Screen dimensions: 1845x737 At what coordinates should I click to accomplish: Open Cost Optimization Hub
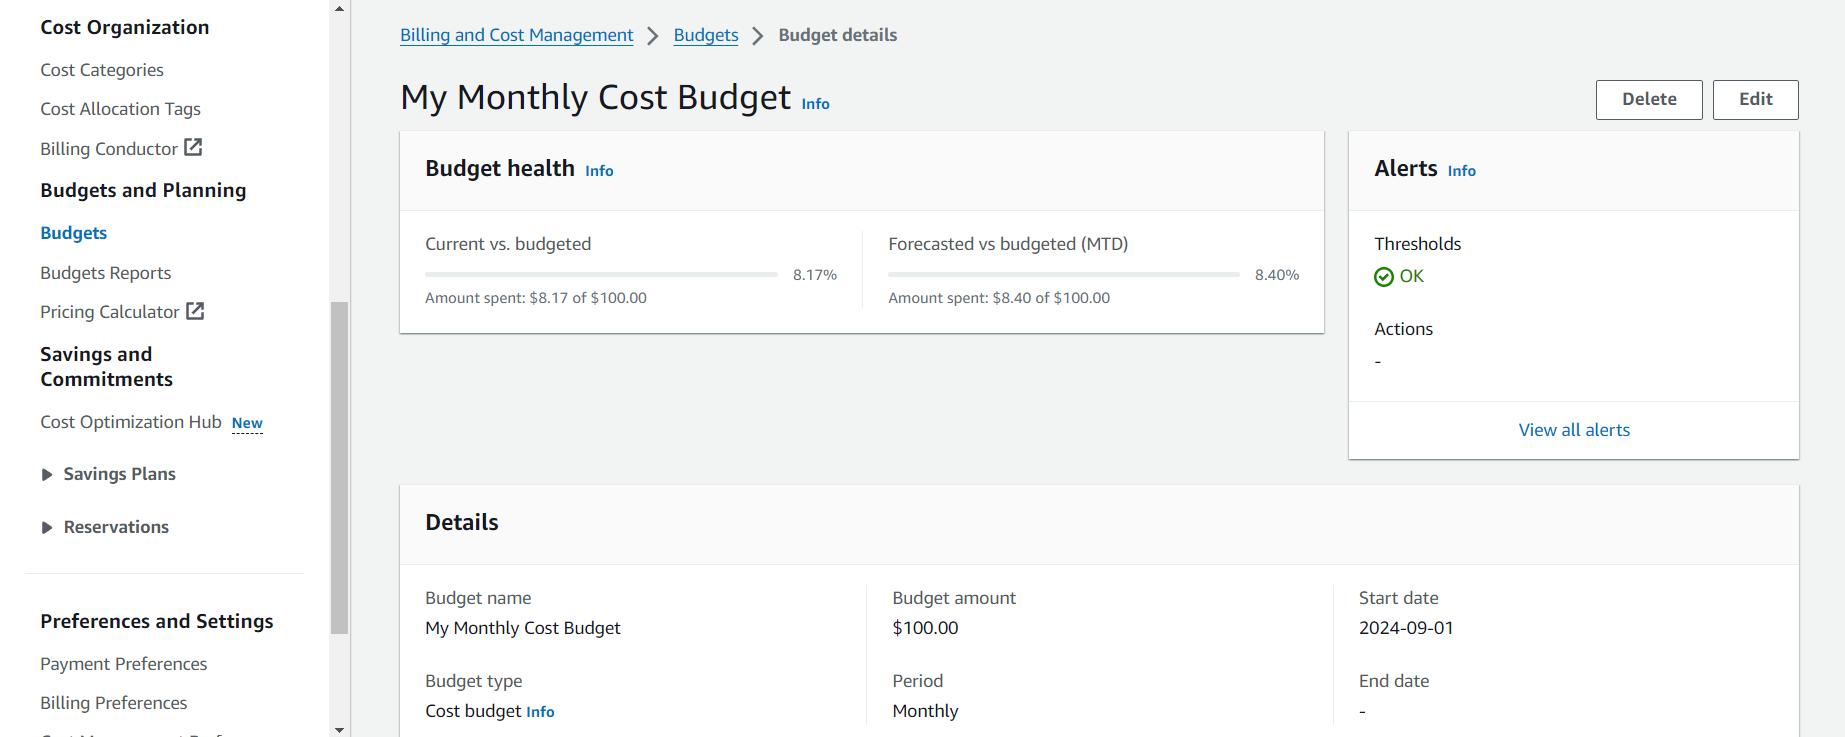click(x=131, y=422)
